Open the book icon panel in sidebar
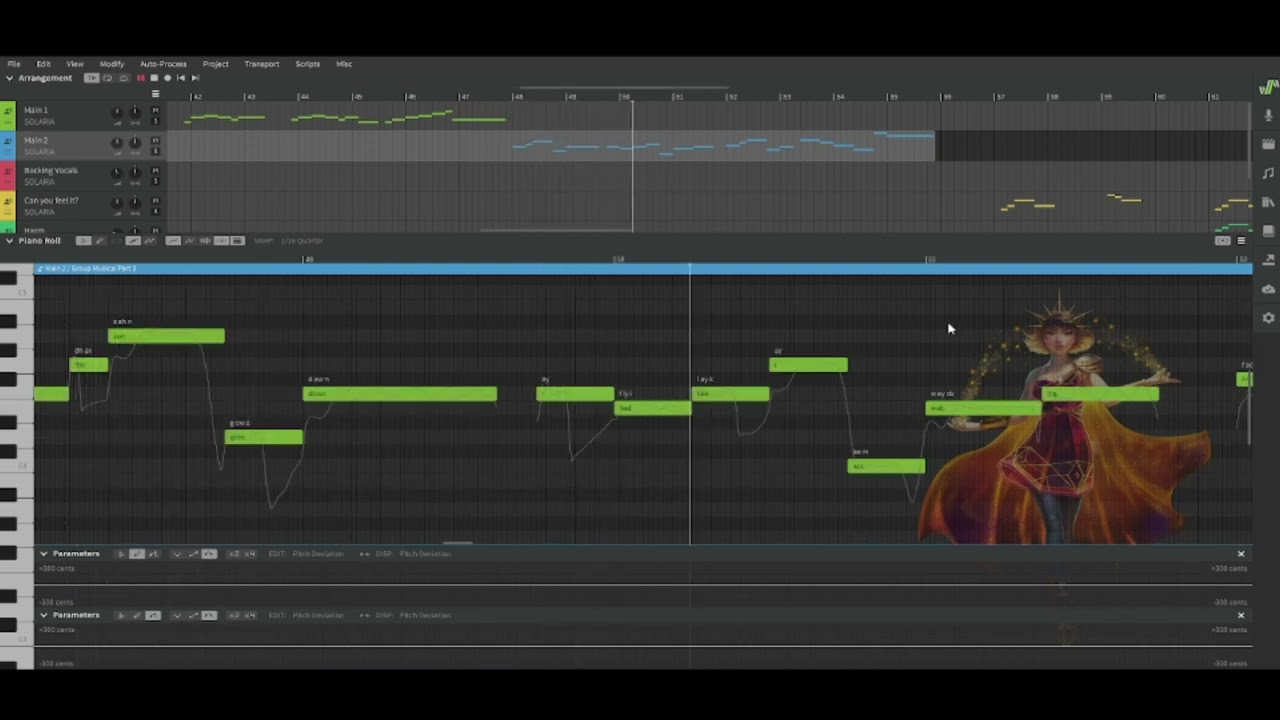Screen dimensions: 1280x720 [1268, 231]
